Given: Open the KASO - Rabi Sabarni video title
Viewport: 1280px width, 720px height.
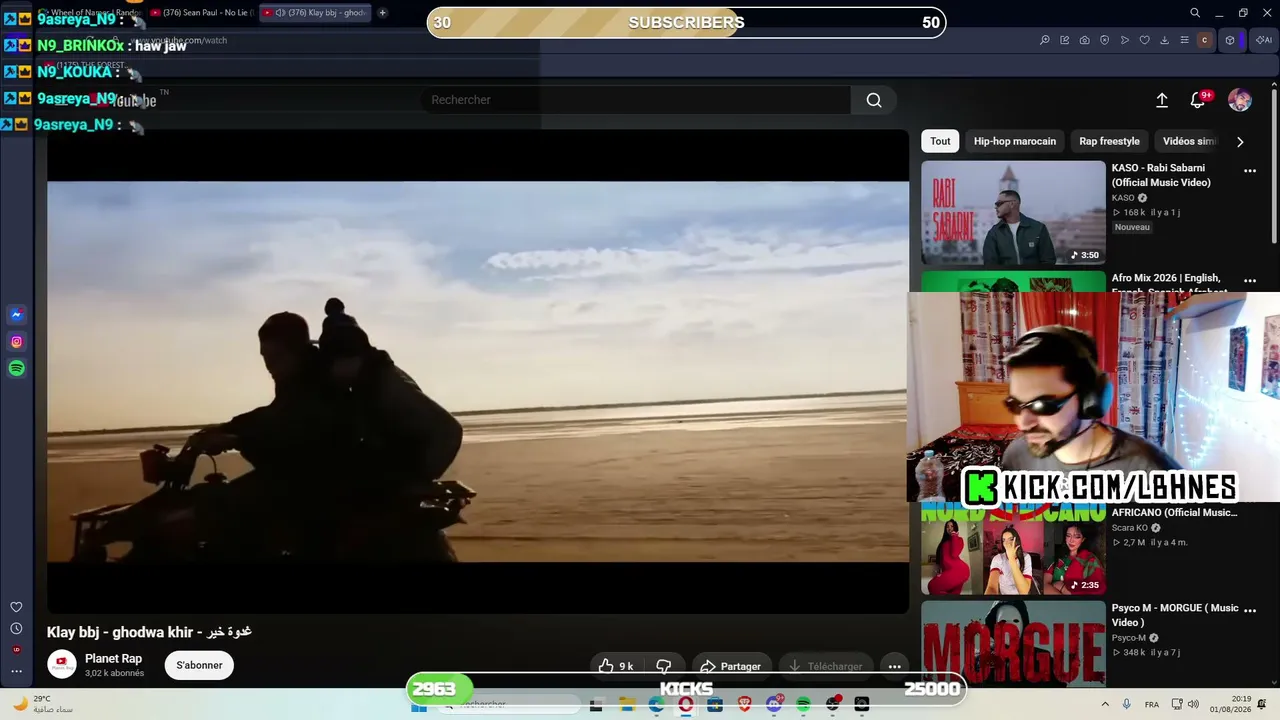Looking at the screenshot, I should (1161, 175).
